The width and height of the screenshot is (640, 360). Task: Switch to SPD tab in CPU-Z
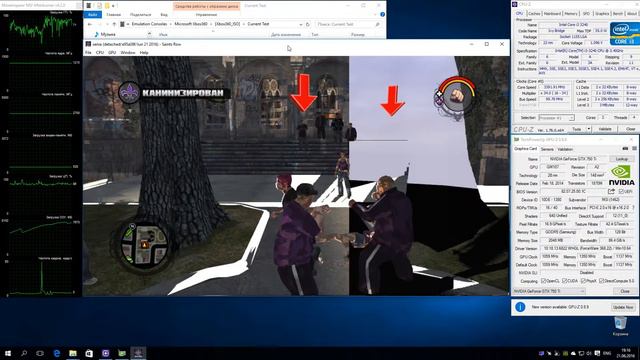pyautogui.click(x=586, y=13)
